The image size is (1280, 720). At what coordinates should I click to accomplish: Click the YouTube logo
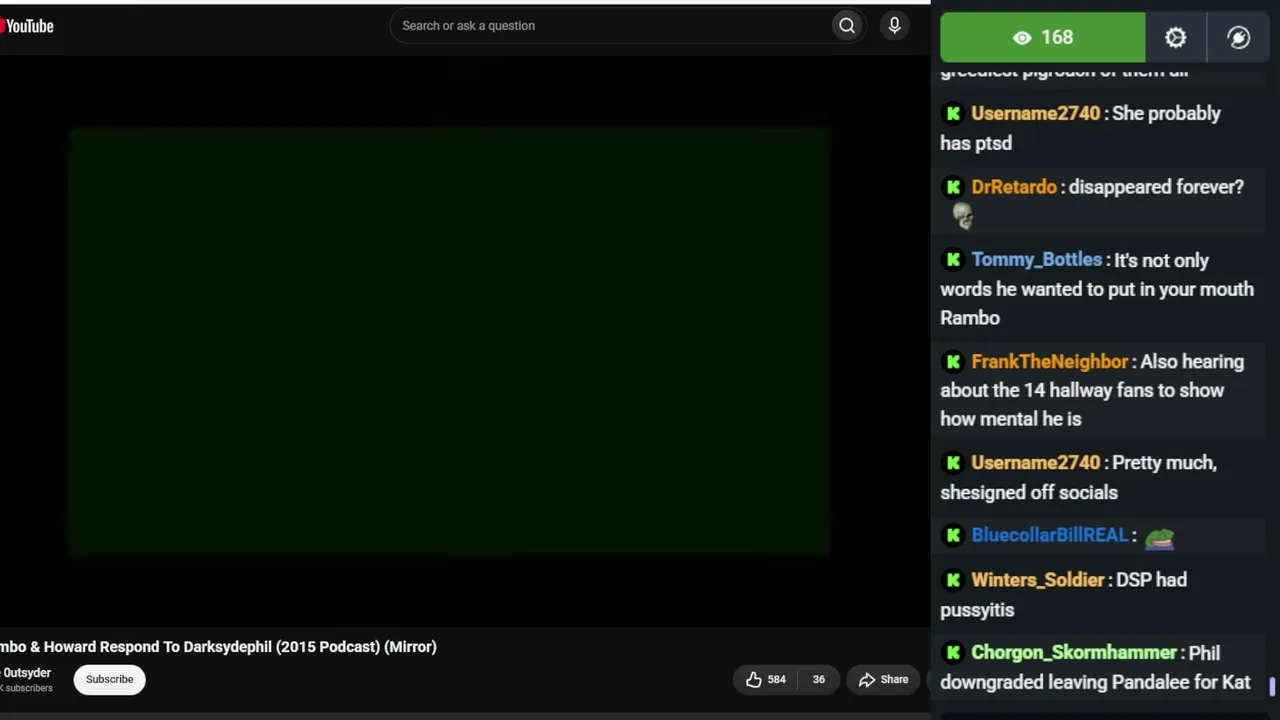[27, 26]
